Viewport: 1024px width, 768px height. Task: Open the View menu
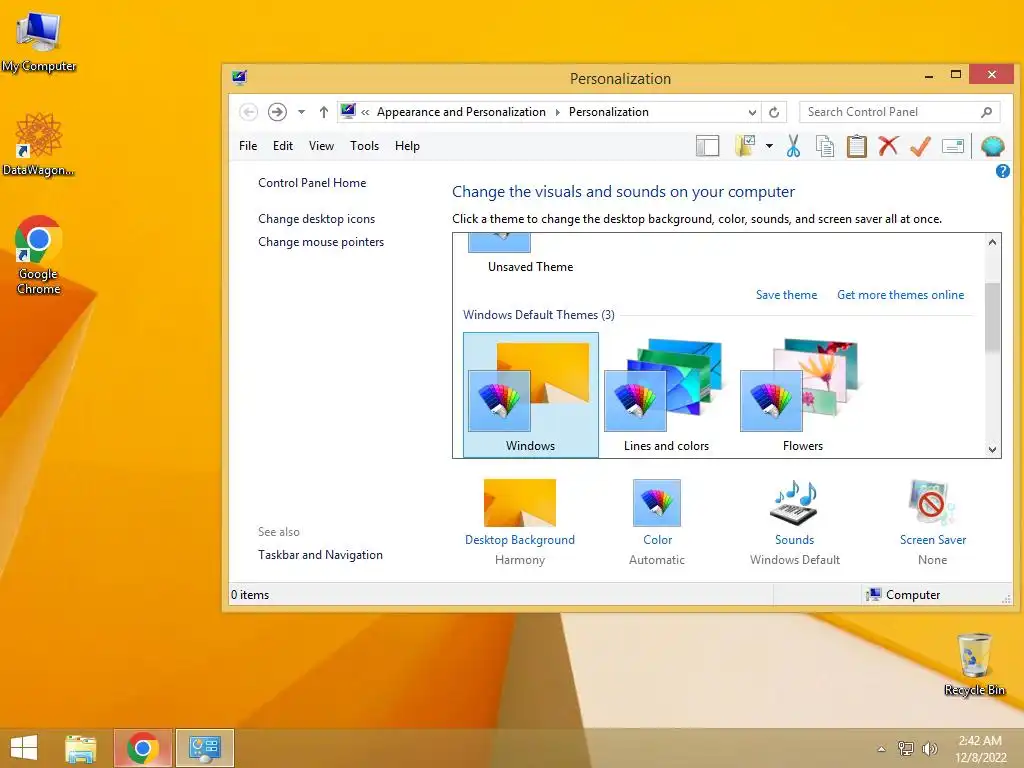pos(321,146)
